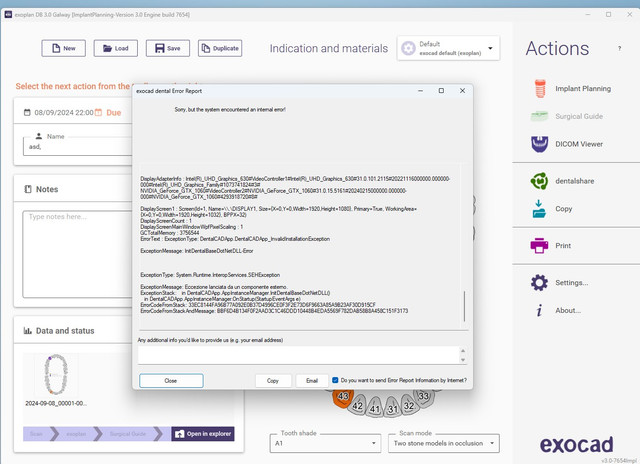Click the Load project button

[x=116, y=48]
